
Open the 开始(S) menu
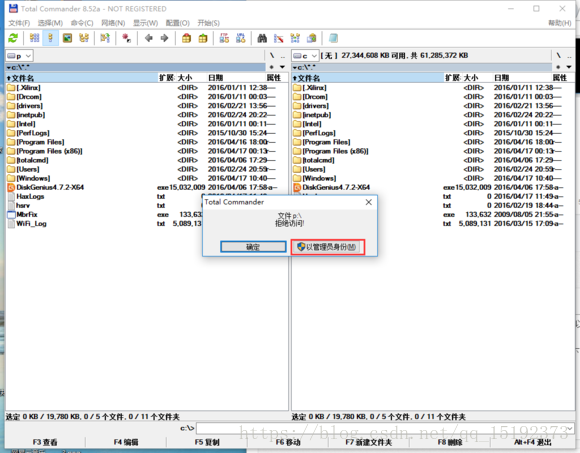(x=208, y=23)
